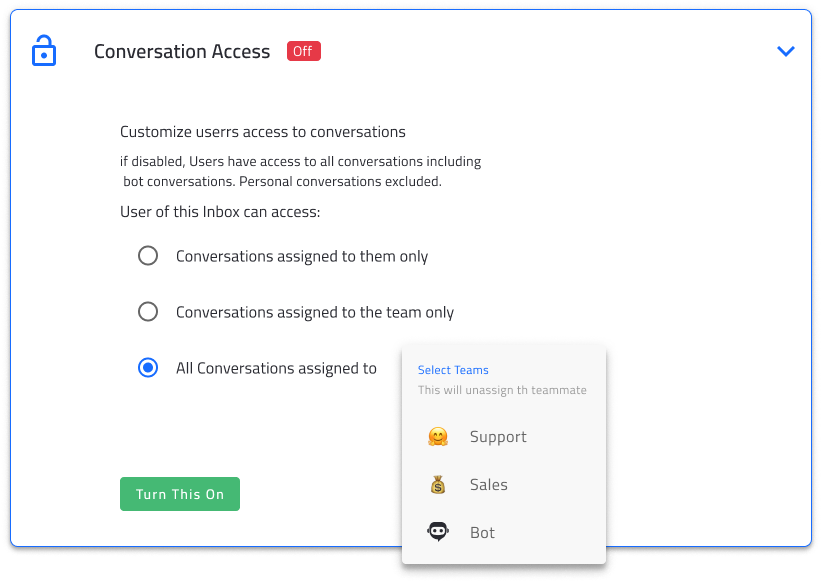Screen dimensions: 822x582
Task: Click the 'All Conversations assigned to' label
Action: [x=276, y=368]
